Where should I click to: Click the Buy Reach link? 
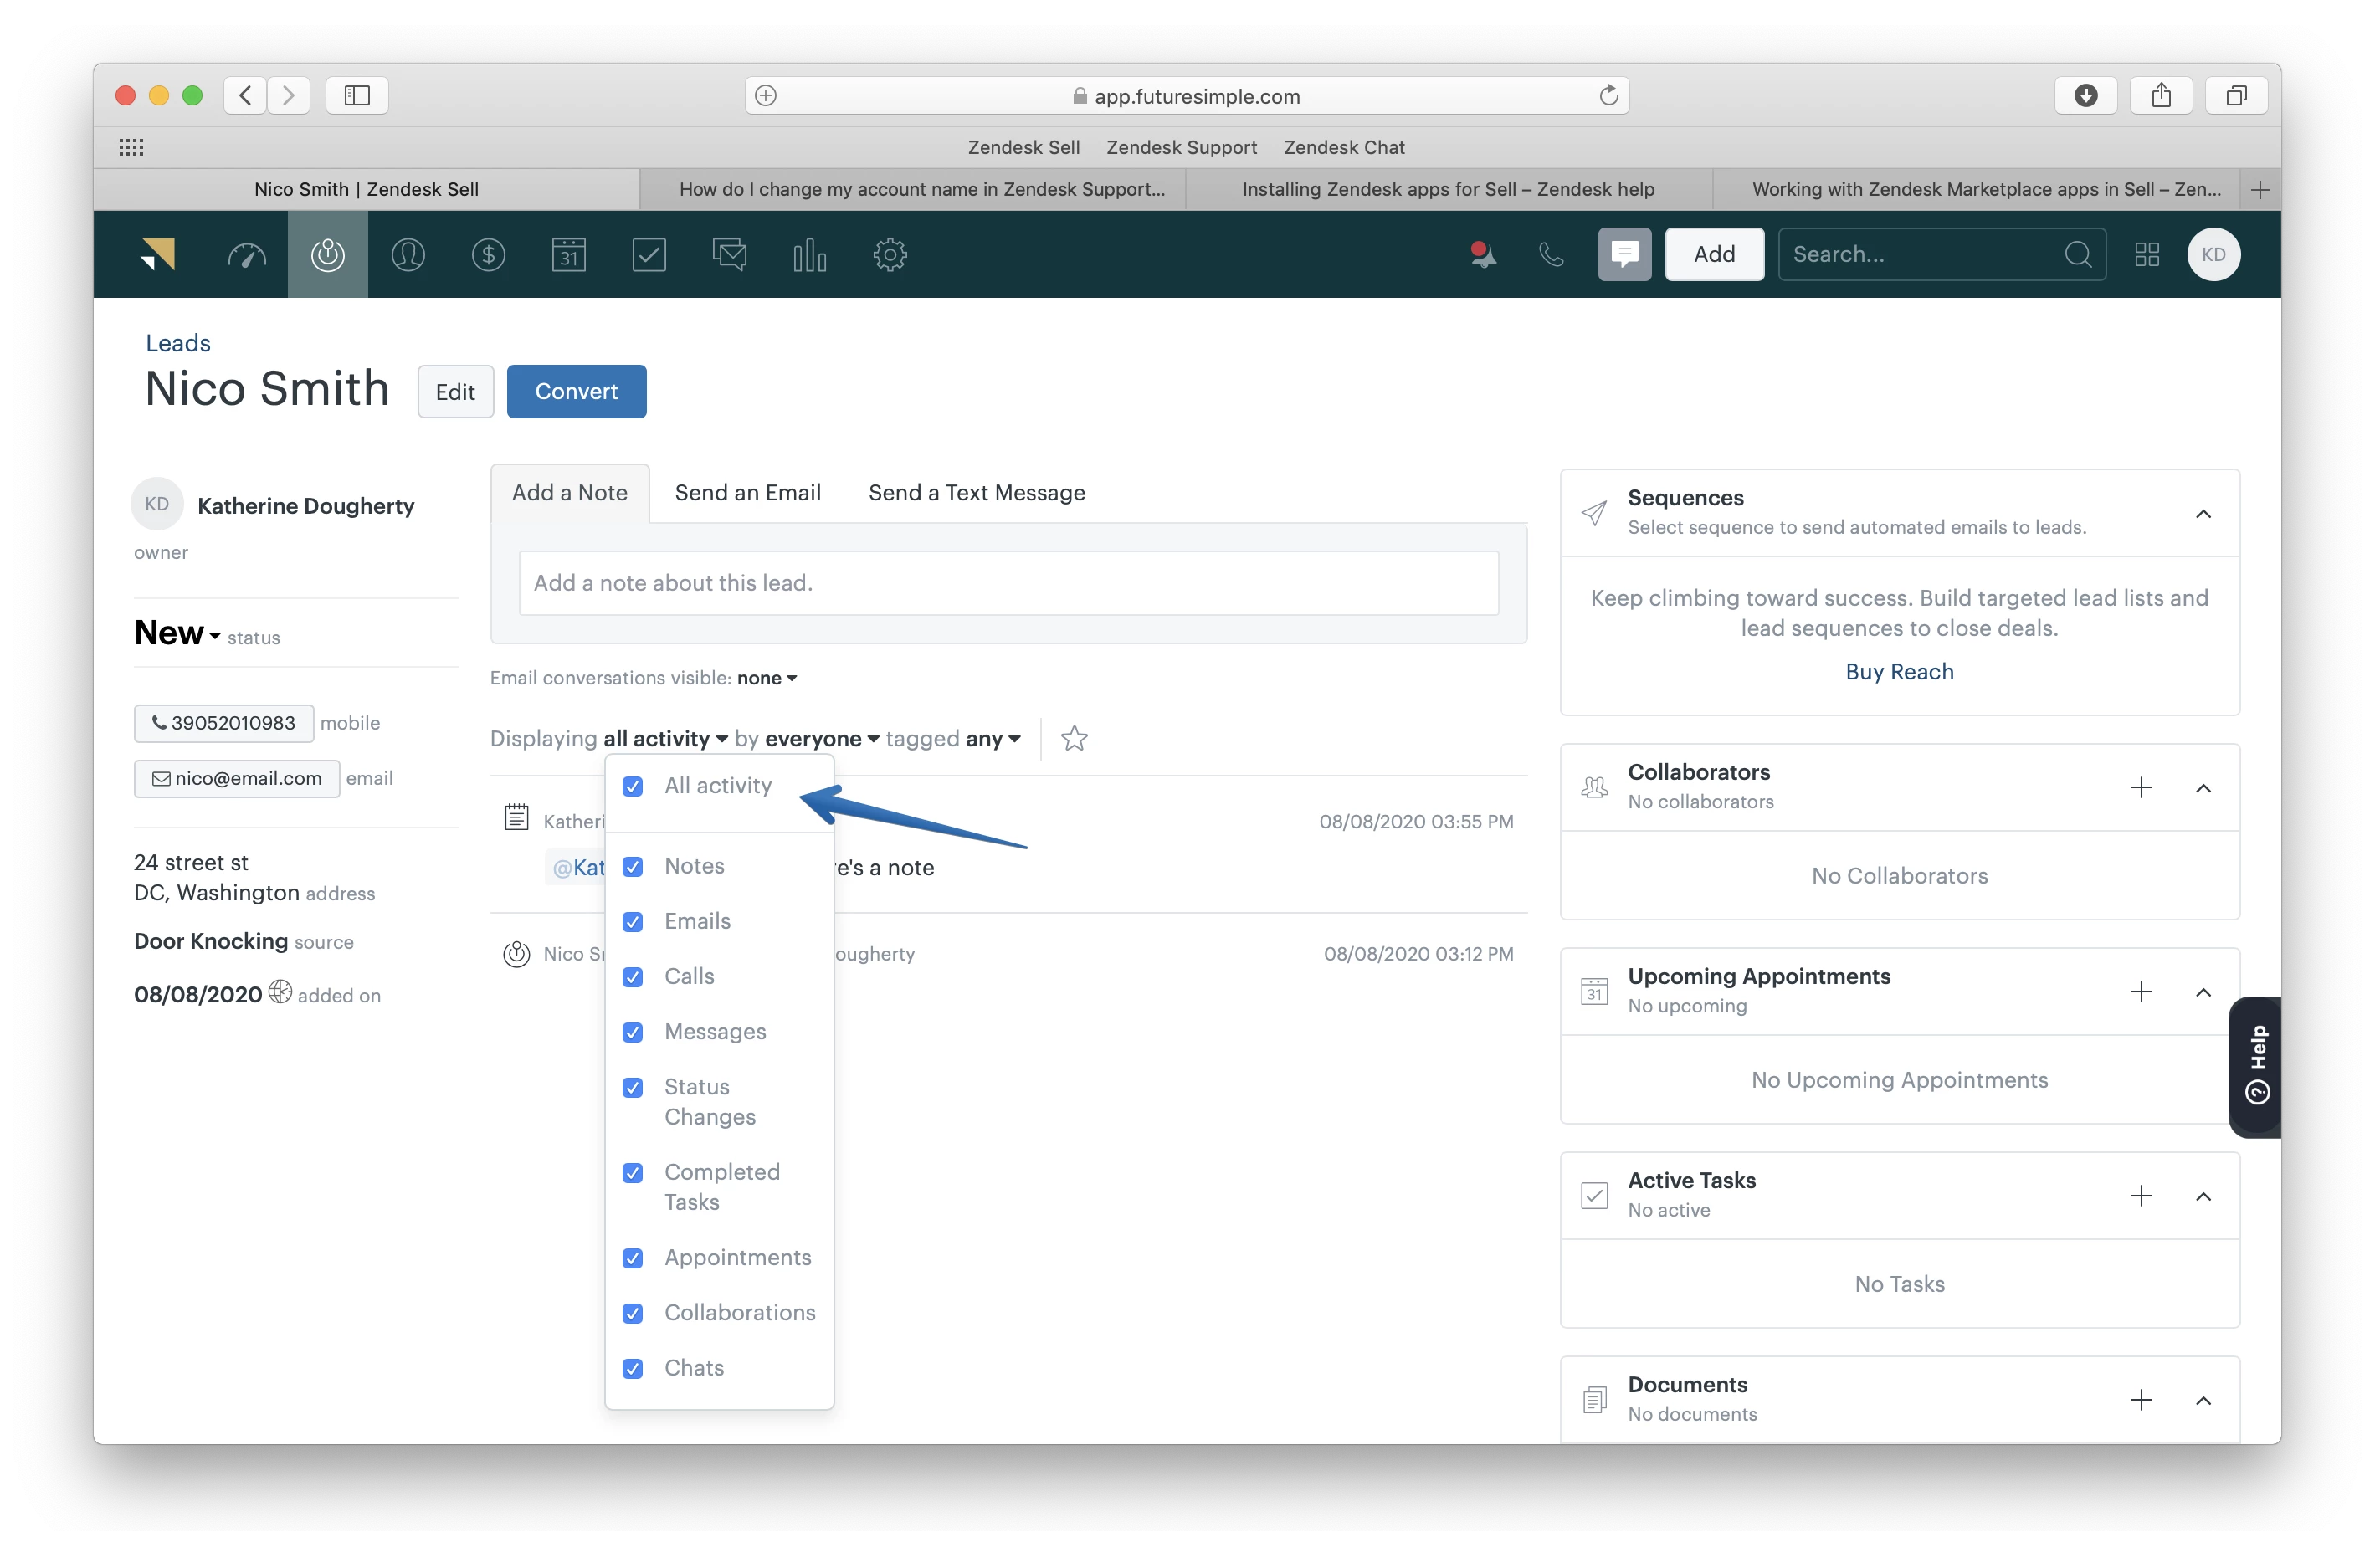[1899, 672]
